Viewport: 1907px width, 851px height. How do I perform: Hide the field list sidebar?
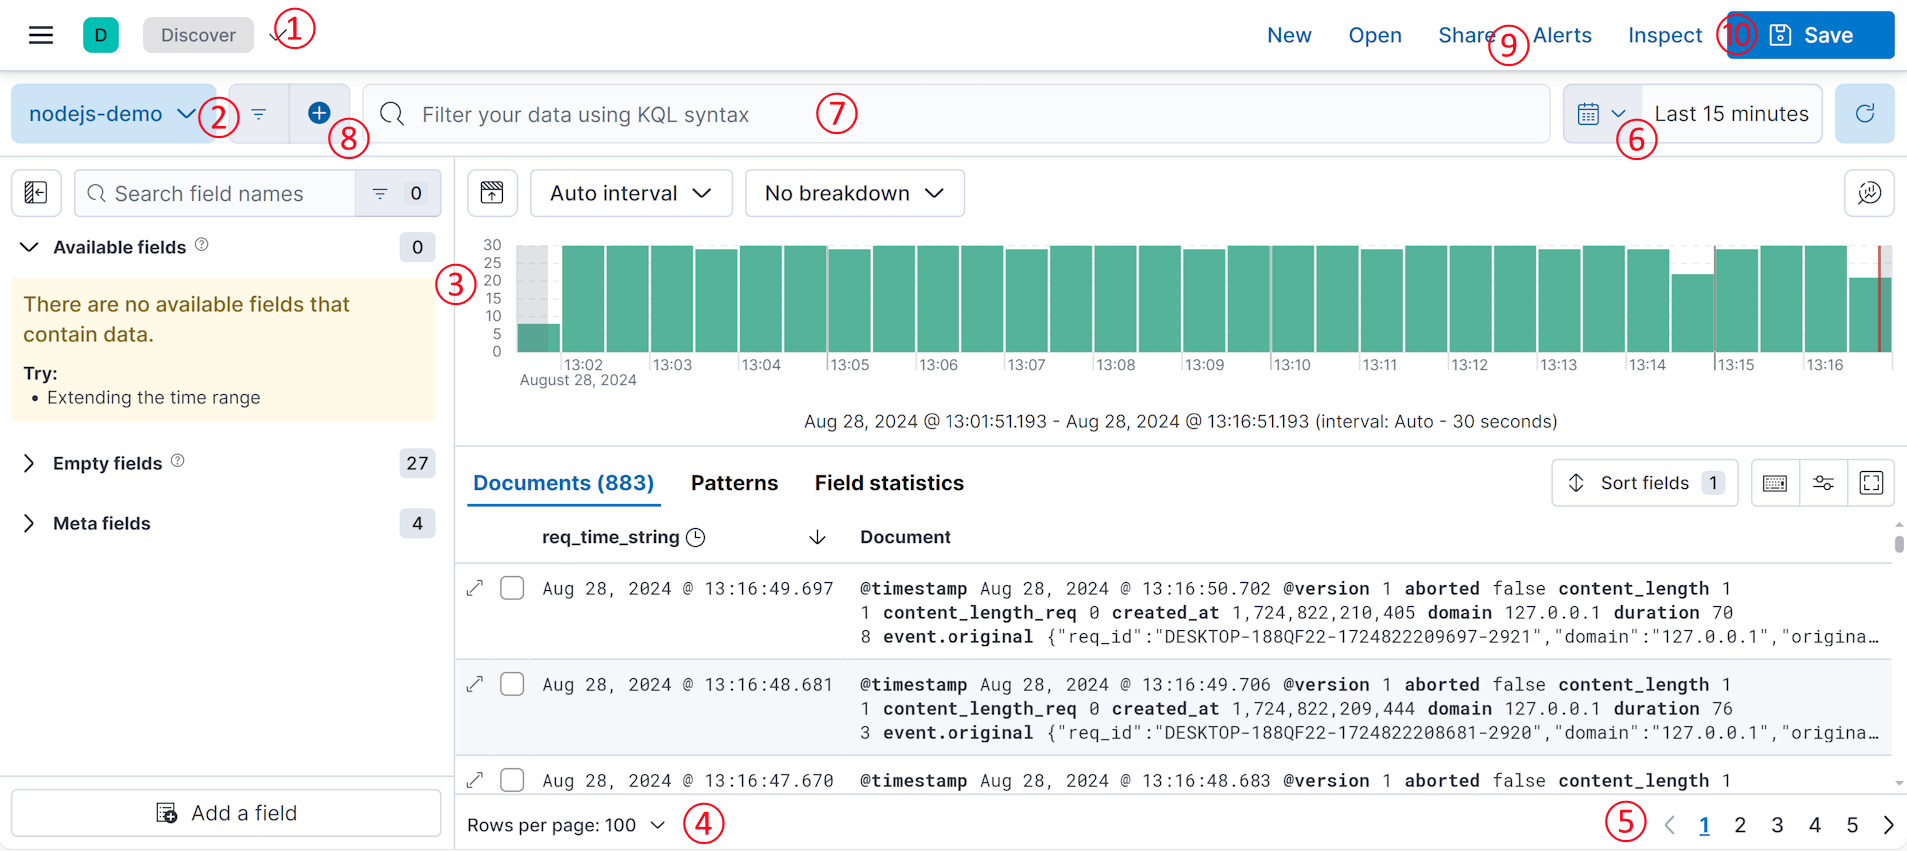tap(36, 193)
